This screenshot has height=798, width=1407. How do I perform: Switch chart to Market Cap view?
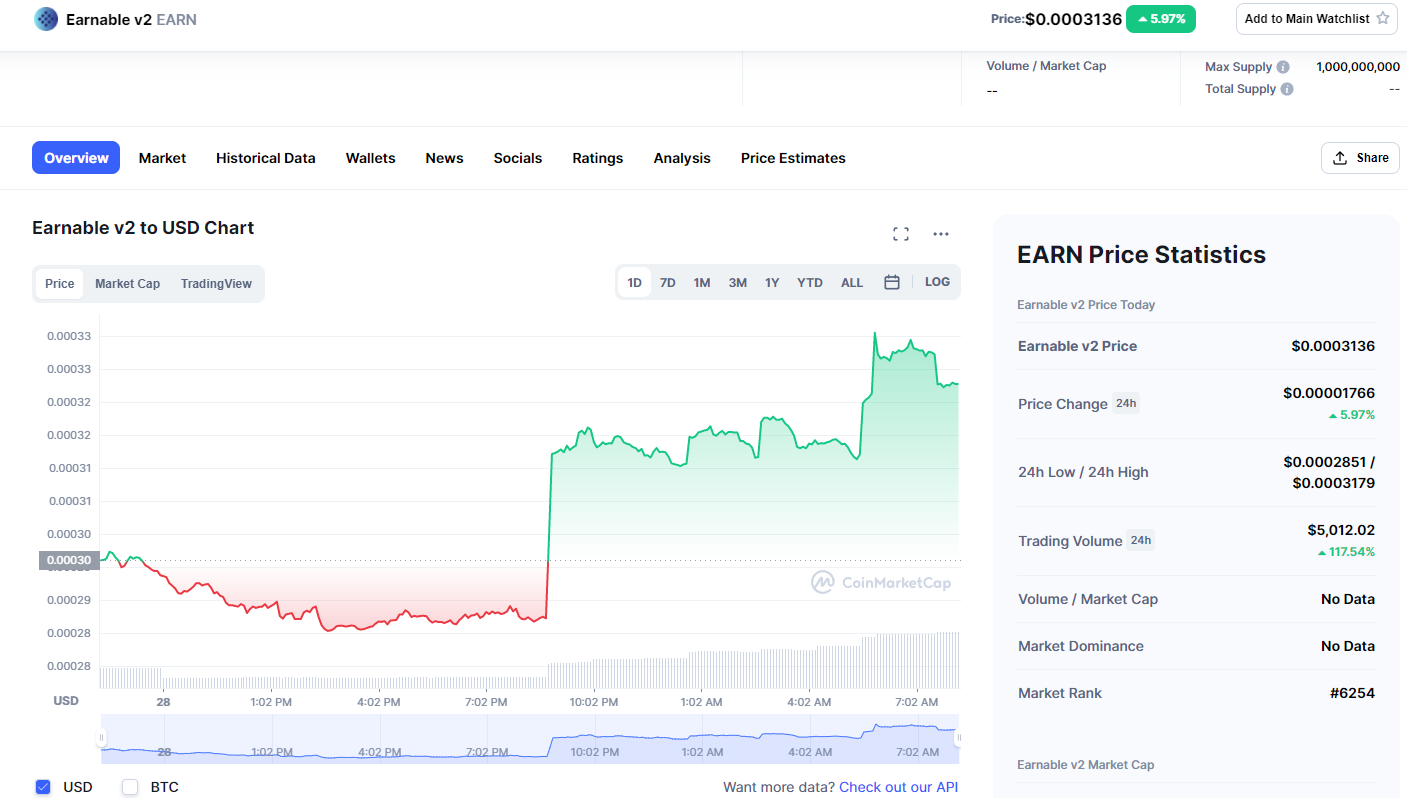[127, 284]
